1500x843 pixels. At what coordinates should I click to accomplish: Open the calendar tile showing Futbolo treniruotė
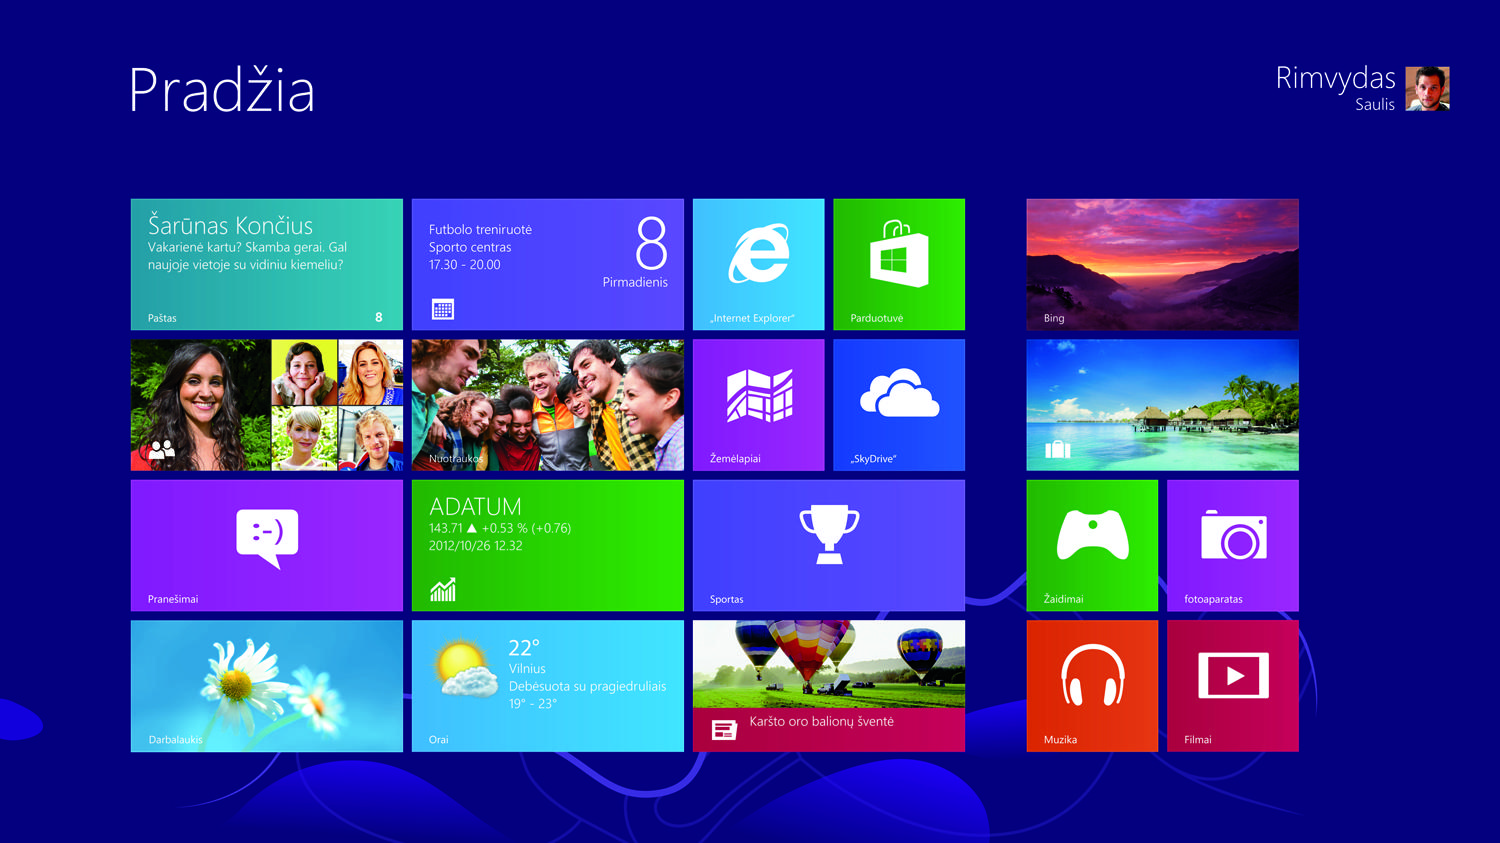[547, 264]
